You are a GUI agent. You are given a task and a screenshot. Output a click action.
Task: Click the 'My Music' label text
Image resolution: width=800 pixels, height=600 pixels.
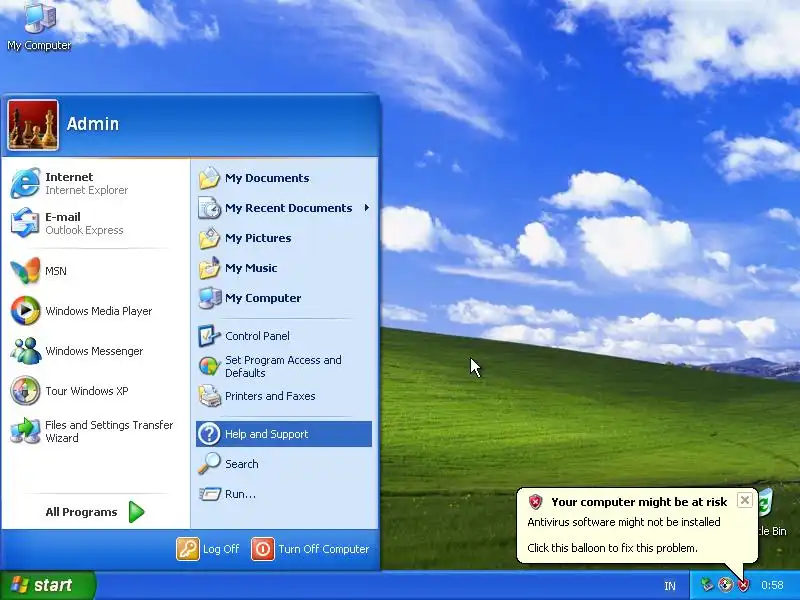(251, 268)
